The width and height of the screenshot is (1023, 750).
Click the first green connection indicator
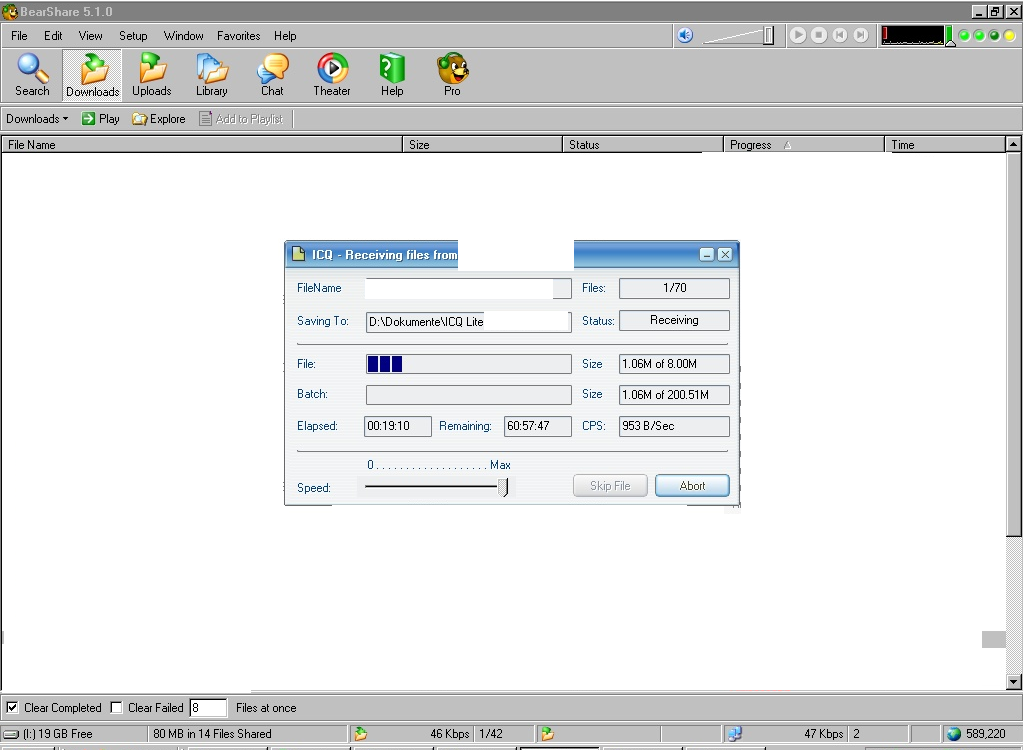coord(965,36)
